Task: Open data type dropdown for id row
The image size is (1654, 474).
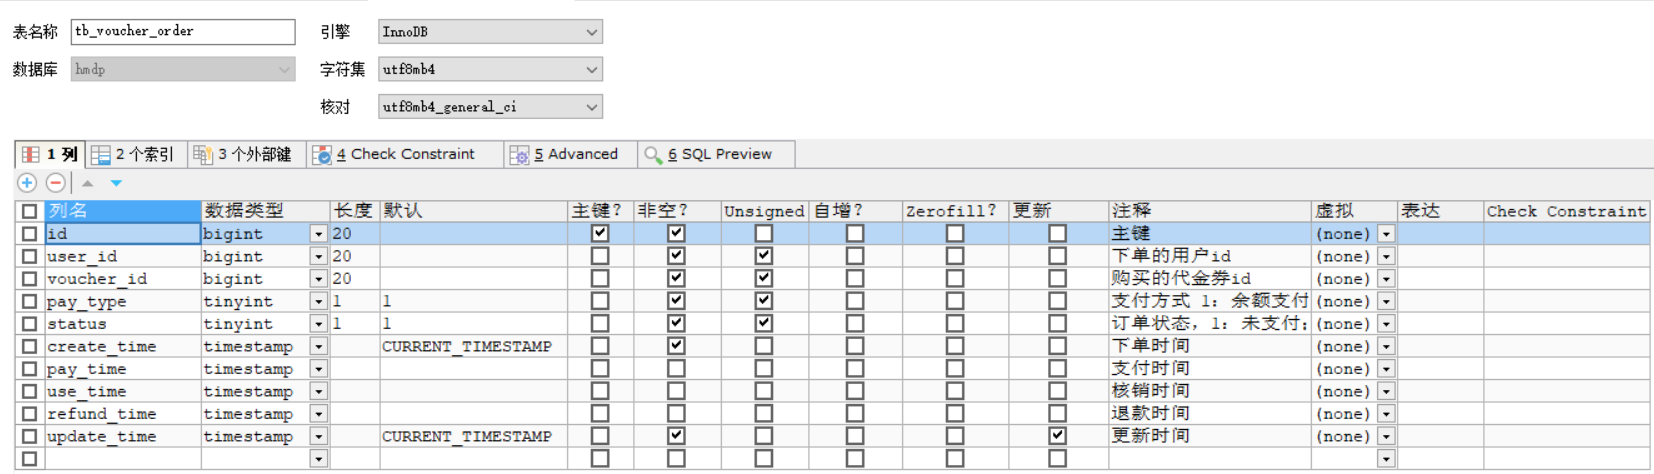Action: tap(319, 234)
